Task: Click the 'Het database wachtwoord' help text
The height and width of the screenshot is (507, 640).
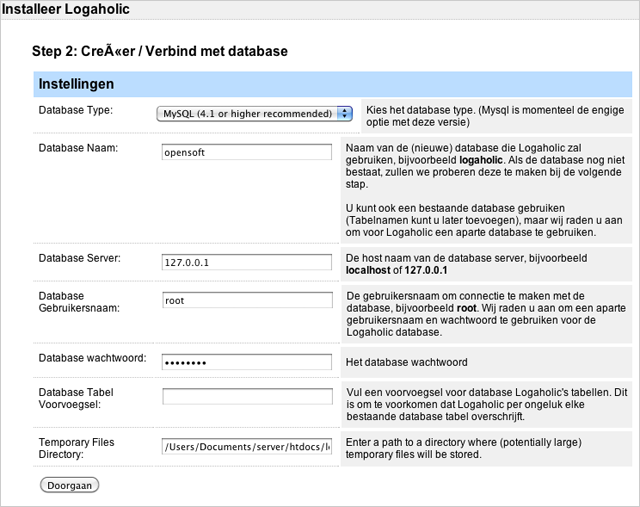Action: (407, 362)
